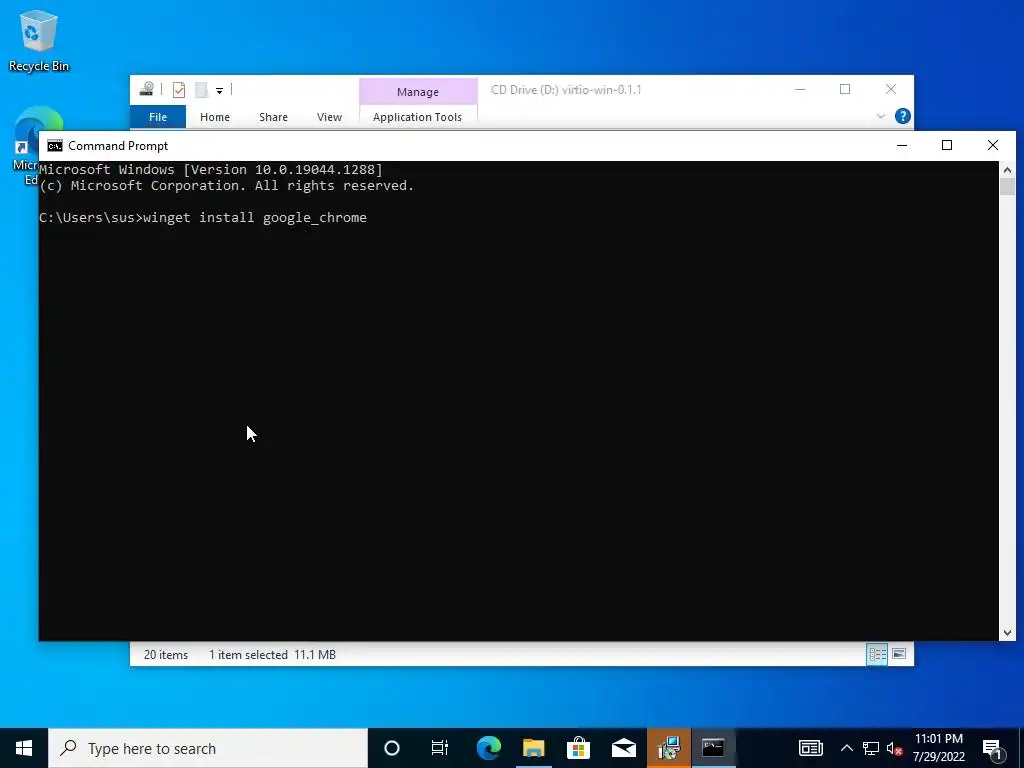
Task: Close the Command Prompt window
Action: [993, 146]
